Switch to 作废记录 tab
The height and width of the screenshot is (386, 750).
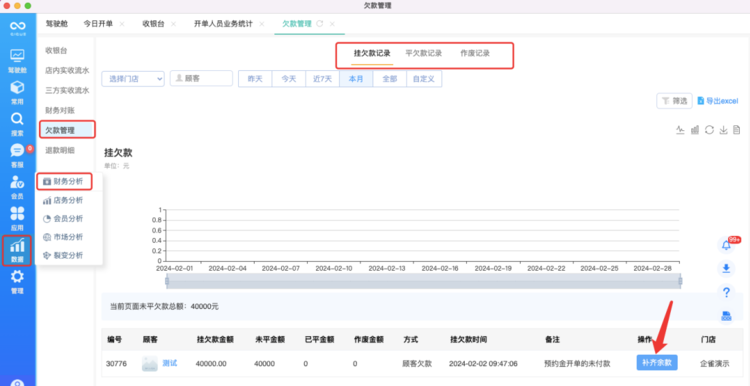[475, 54]
